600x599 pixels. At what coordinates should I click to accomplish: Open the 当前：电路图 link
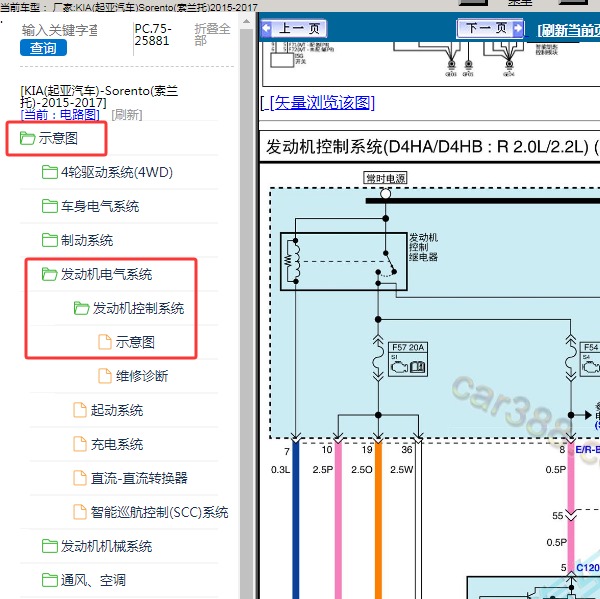click(x=60, y=114)
